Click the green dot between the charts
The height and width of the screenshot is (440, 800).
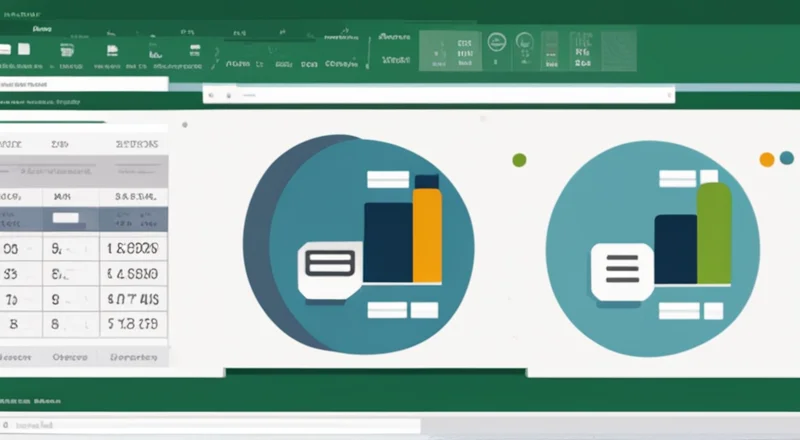[518, 160]
